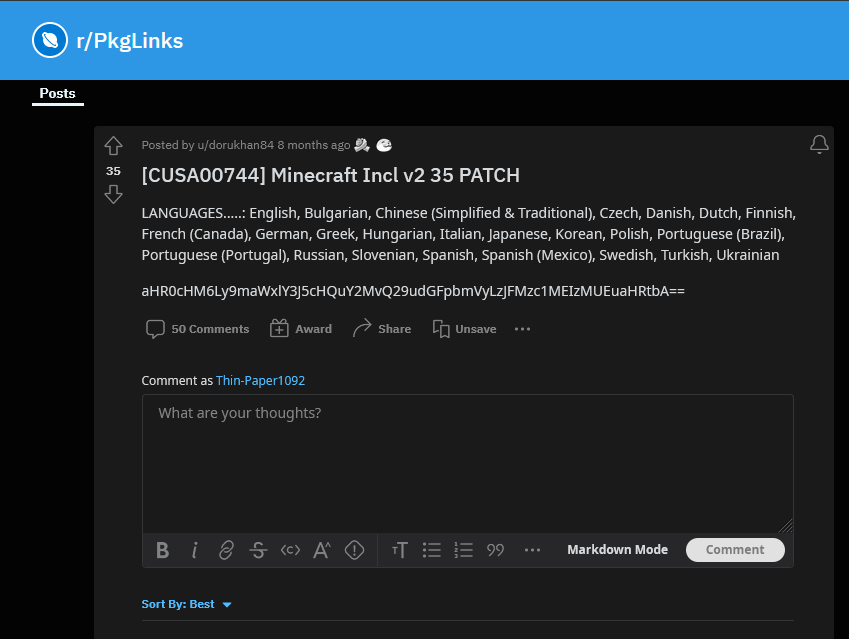Downvote the Minecraft patch post
This screenshot has height=639, width=849.
(x=113, y=194)
